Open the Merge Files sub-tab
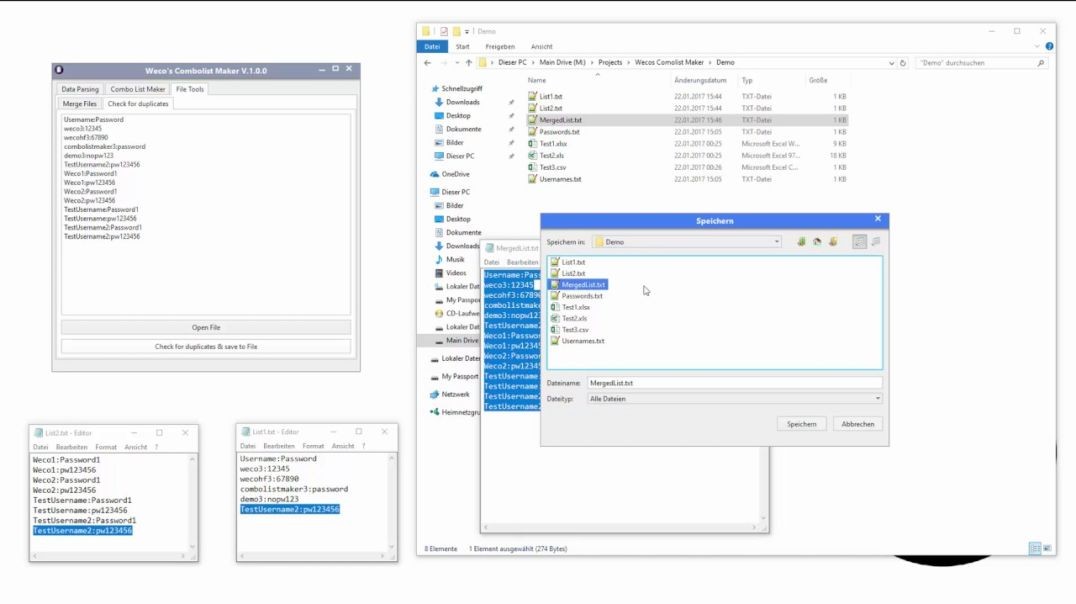The image size is (1076, 604). 80,104
